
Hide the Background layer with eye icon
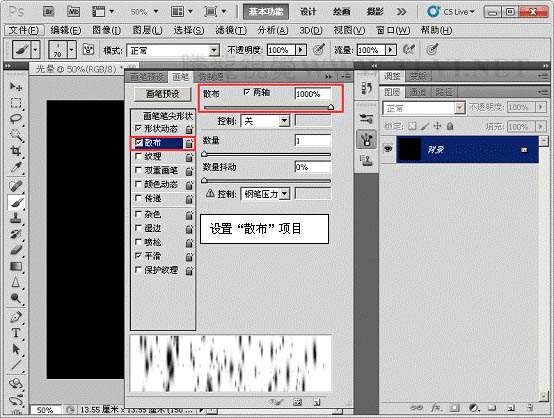pos(388,149)
